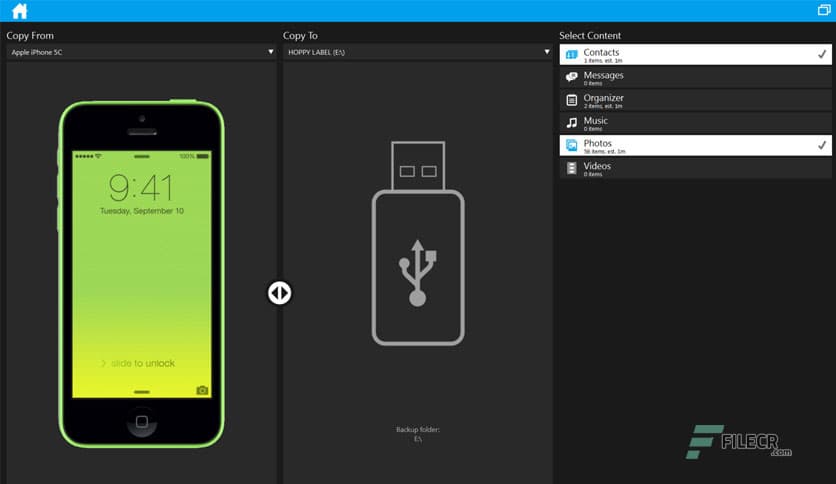Uncheck the Contacts checkmark
This screenshot has height=484, width=836.
point(822,54)
